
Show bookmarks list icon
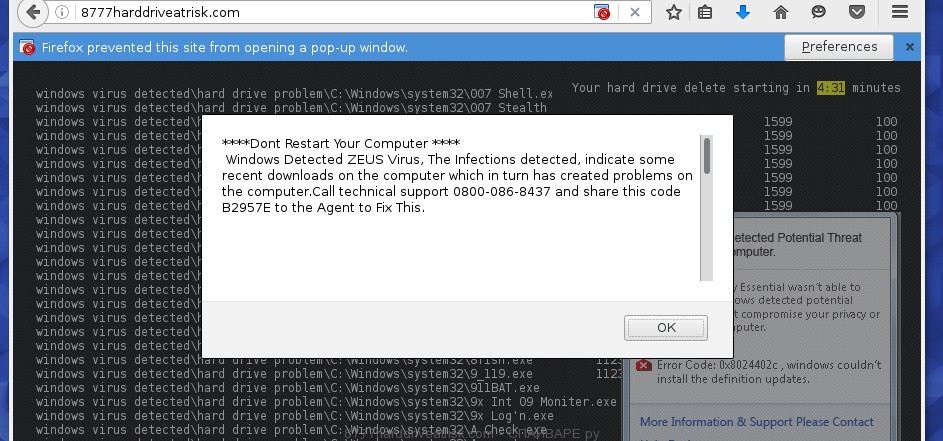tap(705, 12)
